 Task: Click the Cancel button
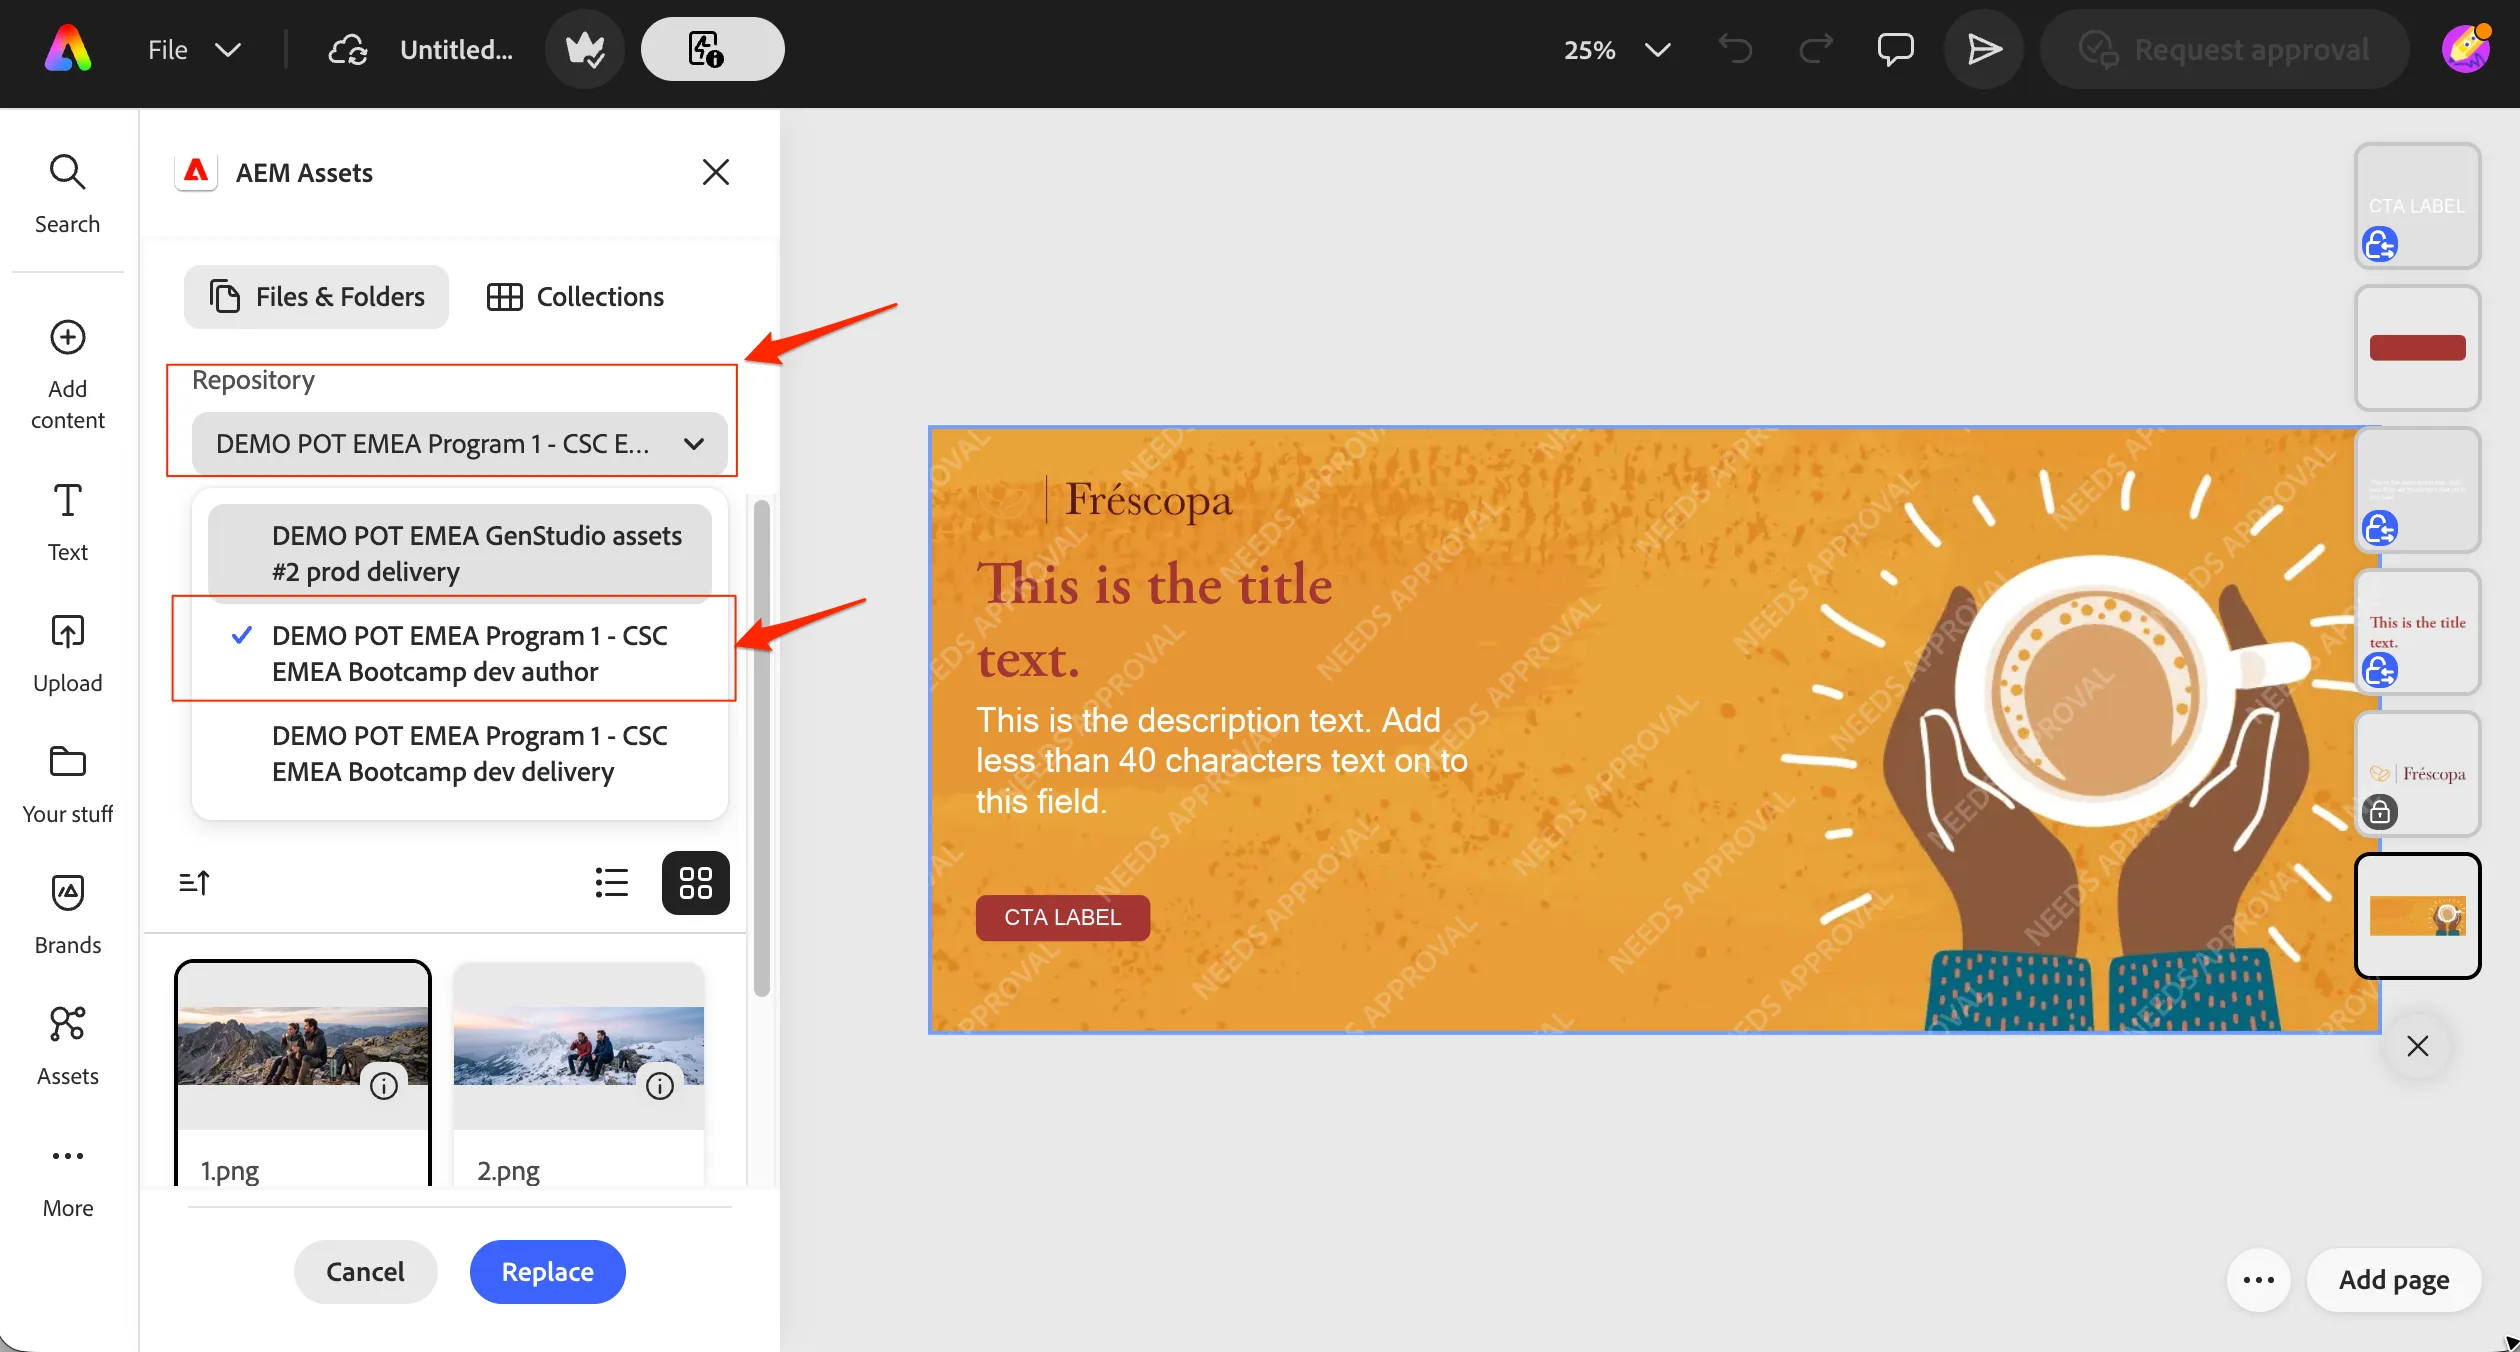[x=365, y=1272]
